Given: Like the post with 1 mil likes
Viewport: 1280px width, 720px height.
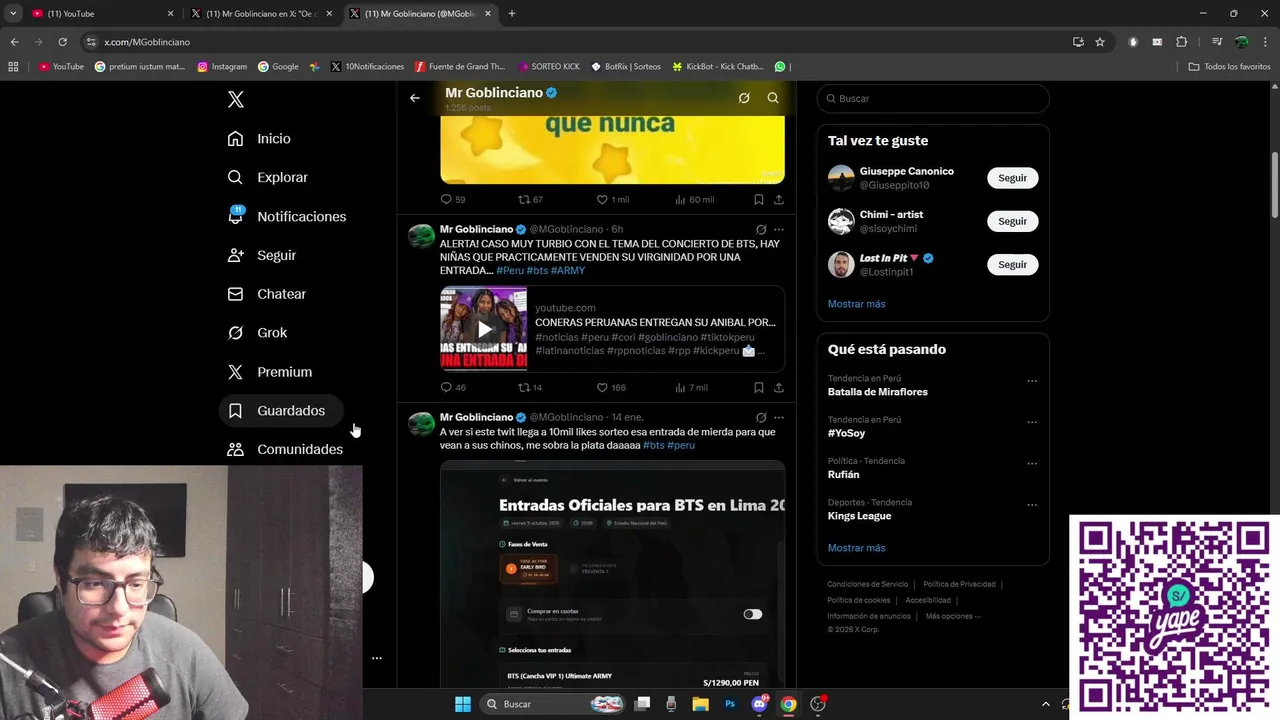Looking at the screenshot, I should coord(612,199).
